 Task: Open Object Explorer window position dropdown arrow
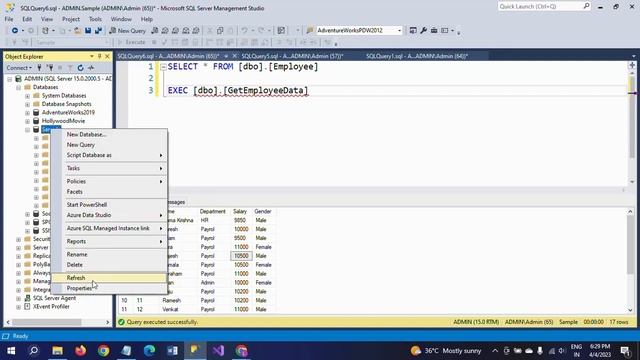tap(91, 56)
